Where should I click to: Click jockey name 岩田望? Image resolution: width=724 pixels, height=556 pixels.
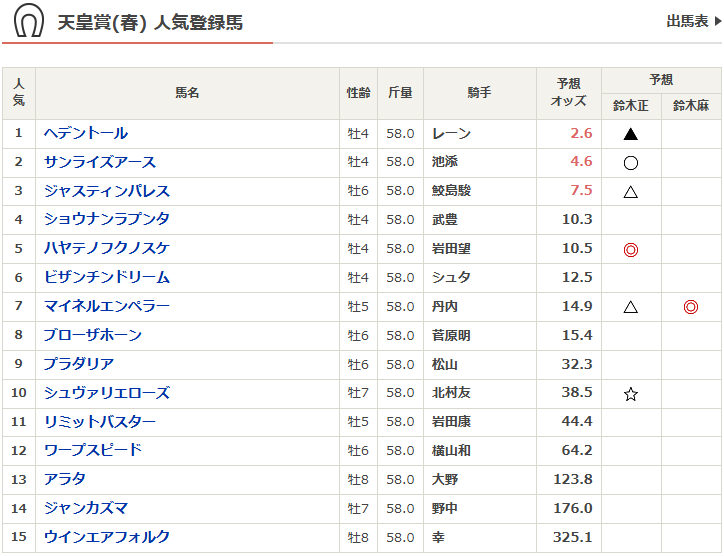point(451,249)
